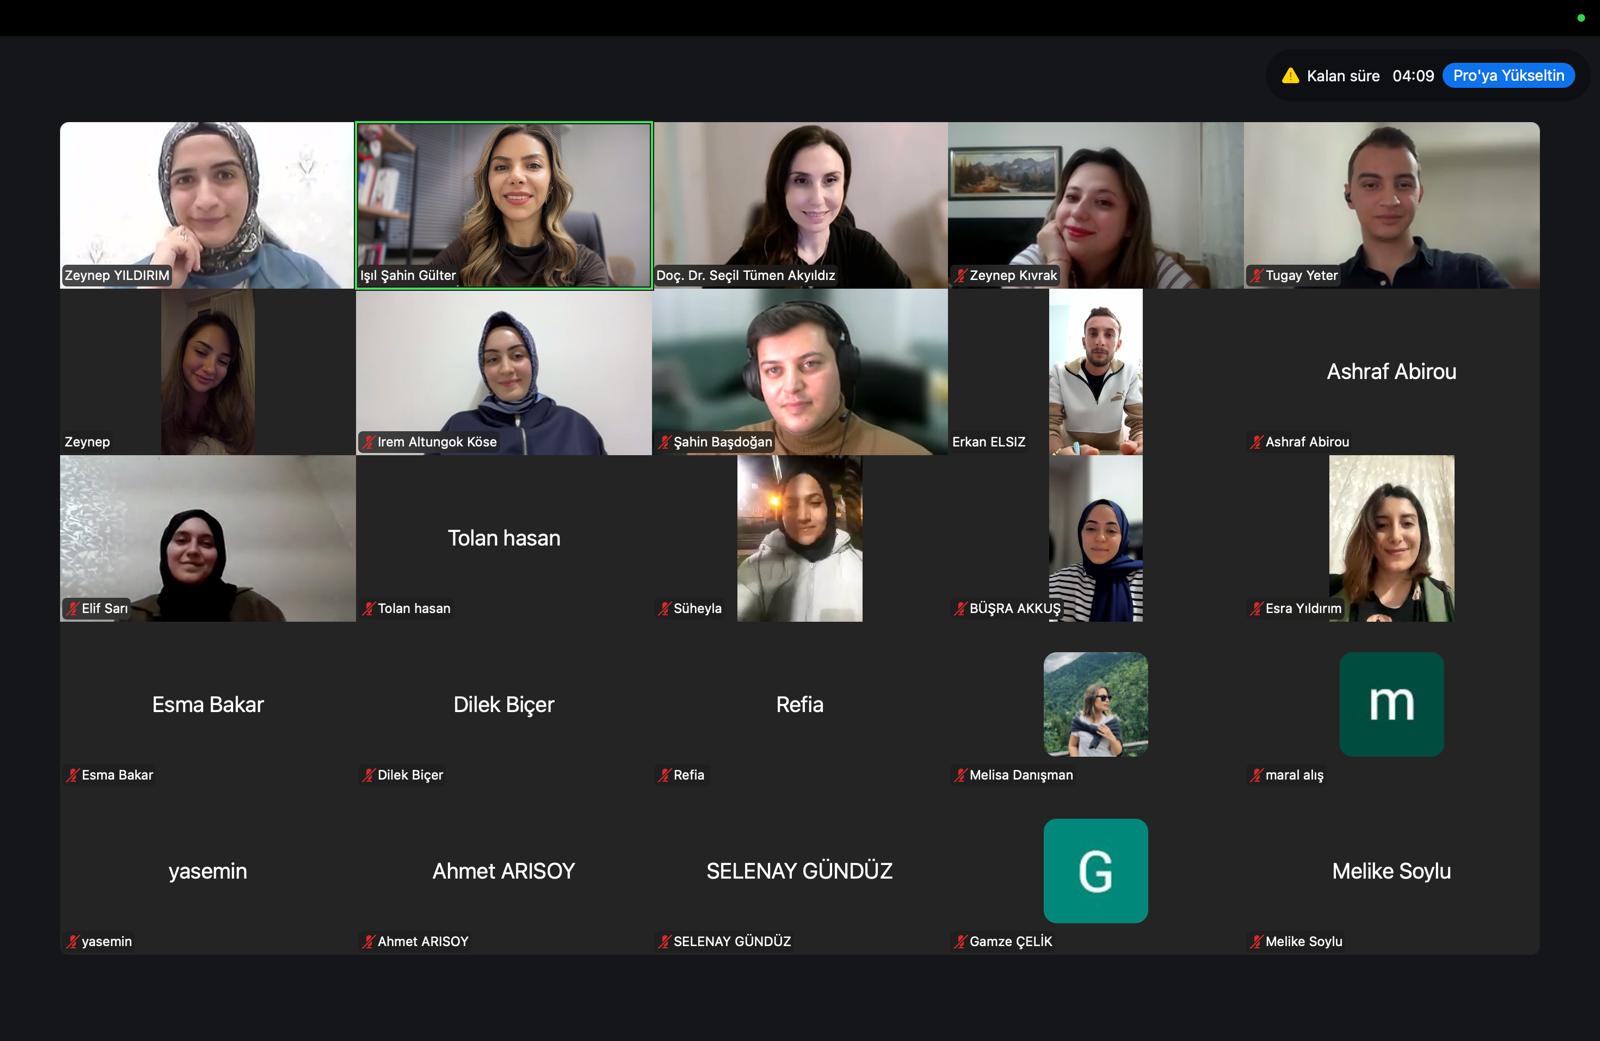Click the muted mic icon by Melike Soylu
Viewport: 1600px width, 1041px height.
pyautogui.click(x=1257, y=941)
